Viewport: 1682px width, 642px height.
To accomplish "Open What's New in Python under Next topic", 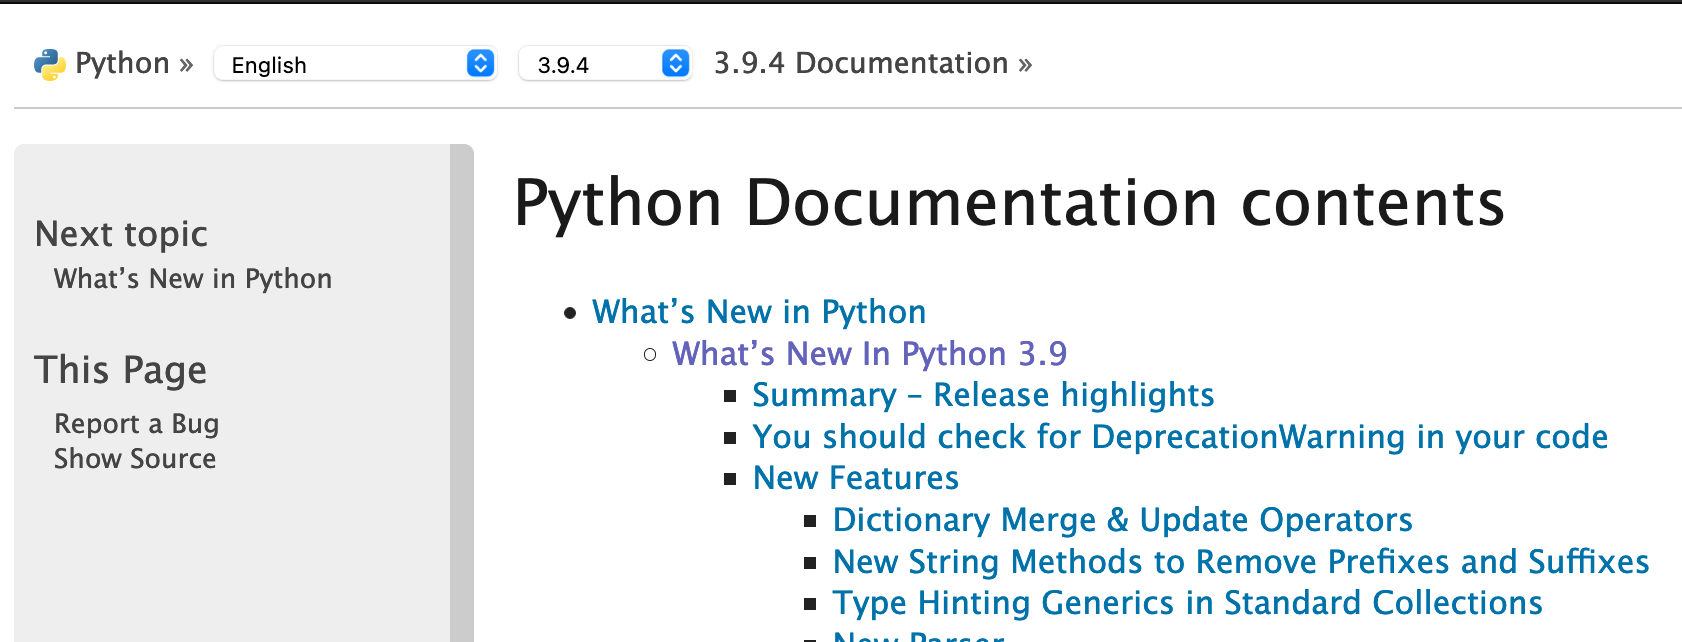I will point(192,279).
